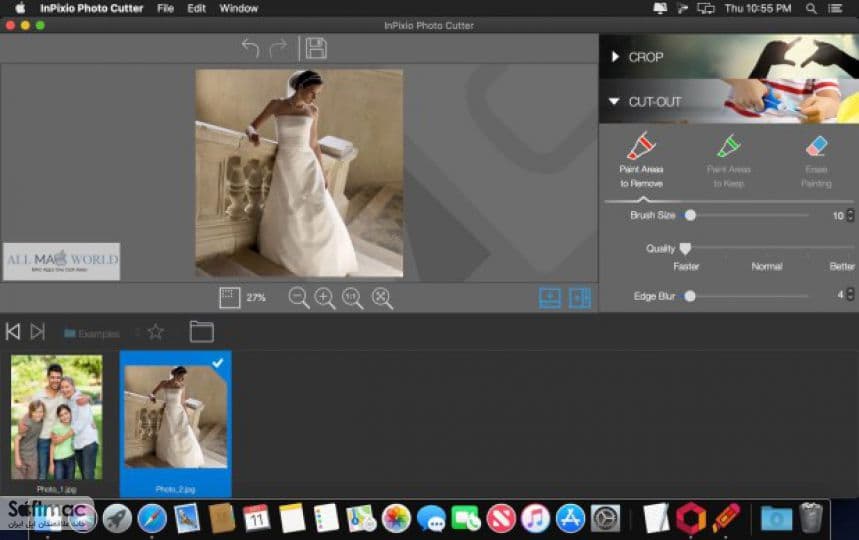This screenshot has height=540, width=859.
Task: Open Trash in the dock
Action: coord(811,517)
